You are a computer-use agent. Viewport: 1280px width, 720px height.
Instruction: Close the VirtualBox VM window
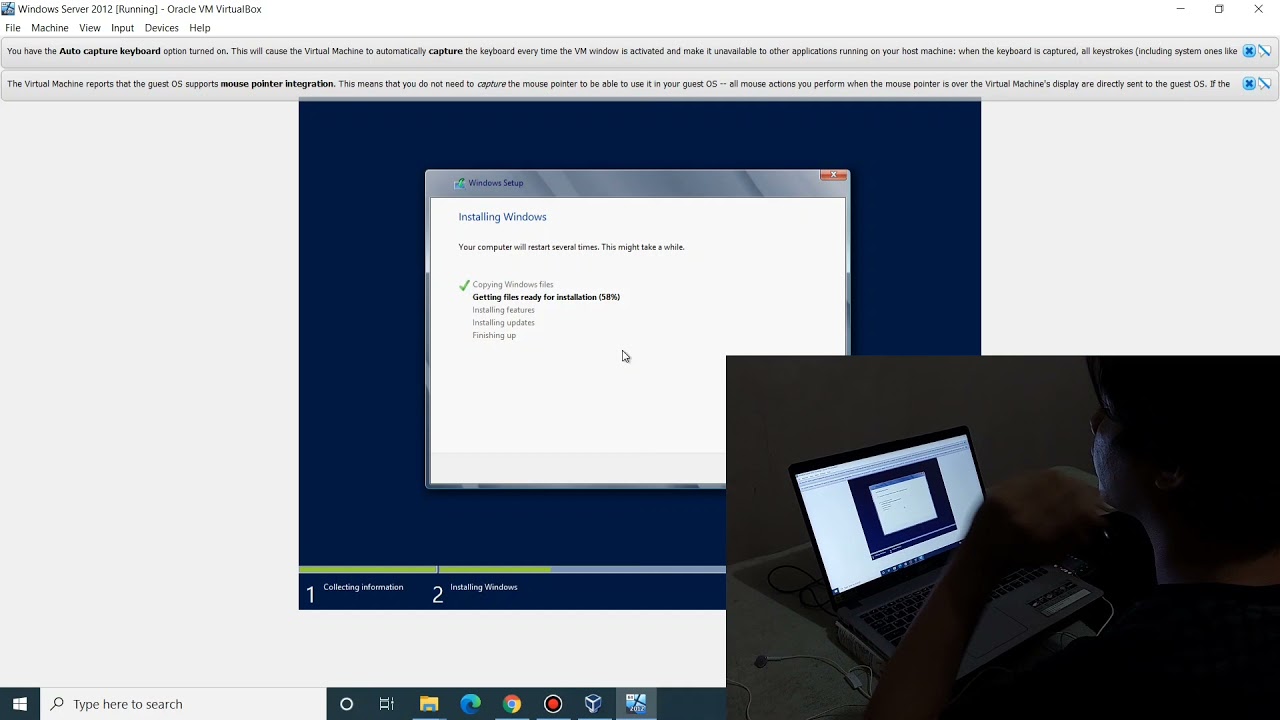(1258, 9)
